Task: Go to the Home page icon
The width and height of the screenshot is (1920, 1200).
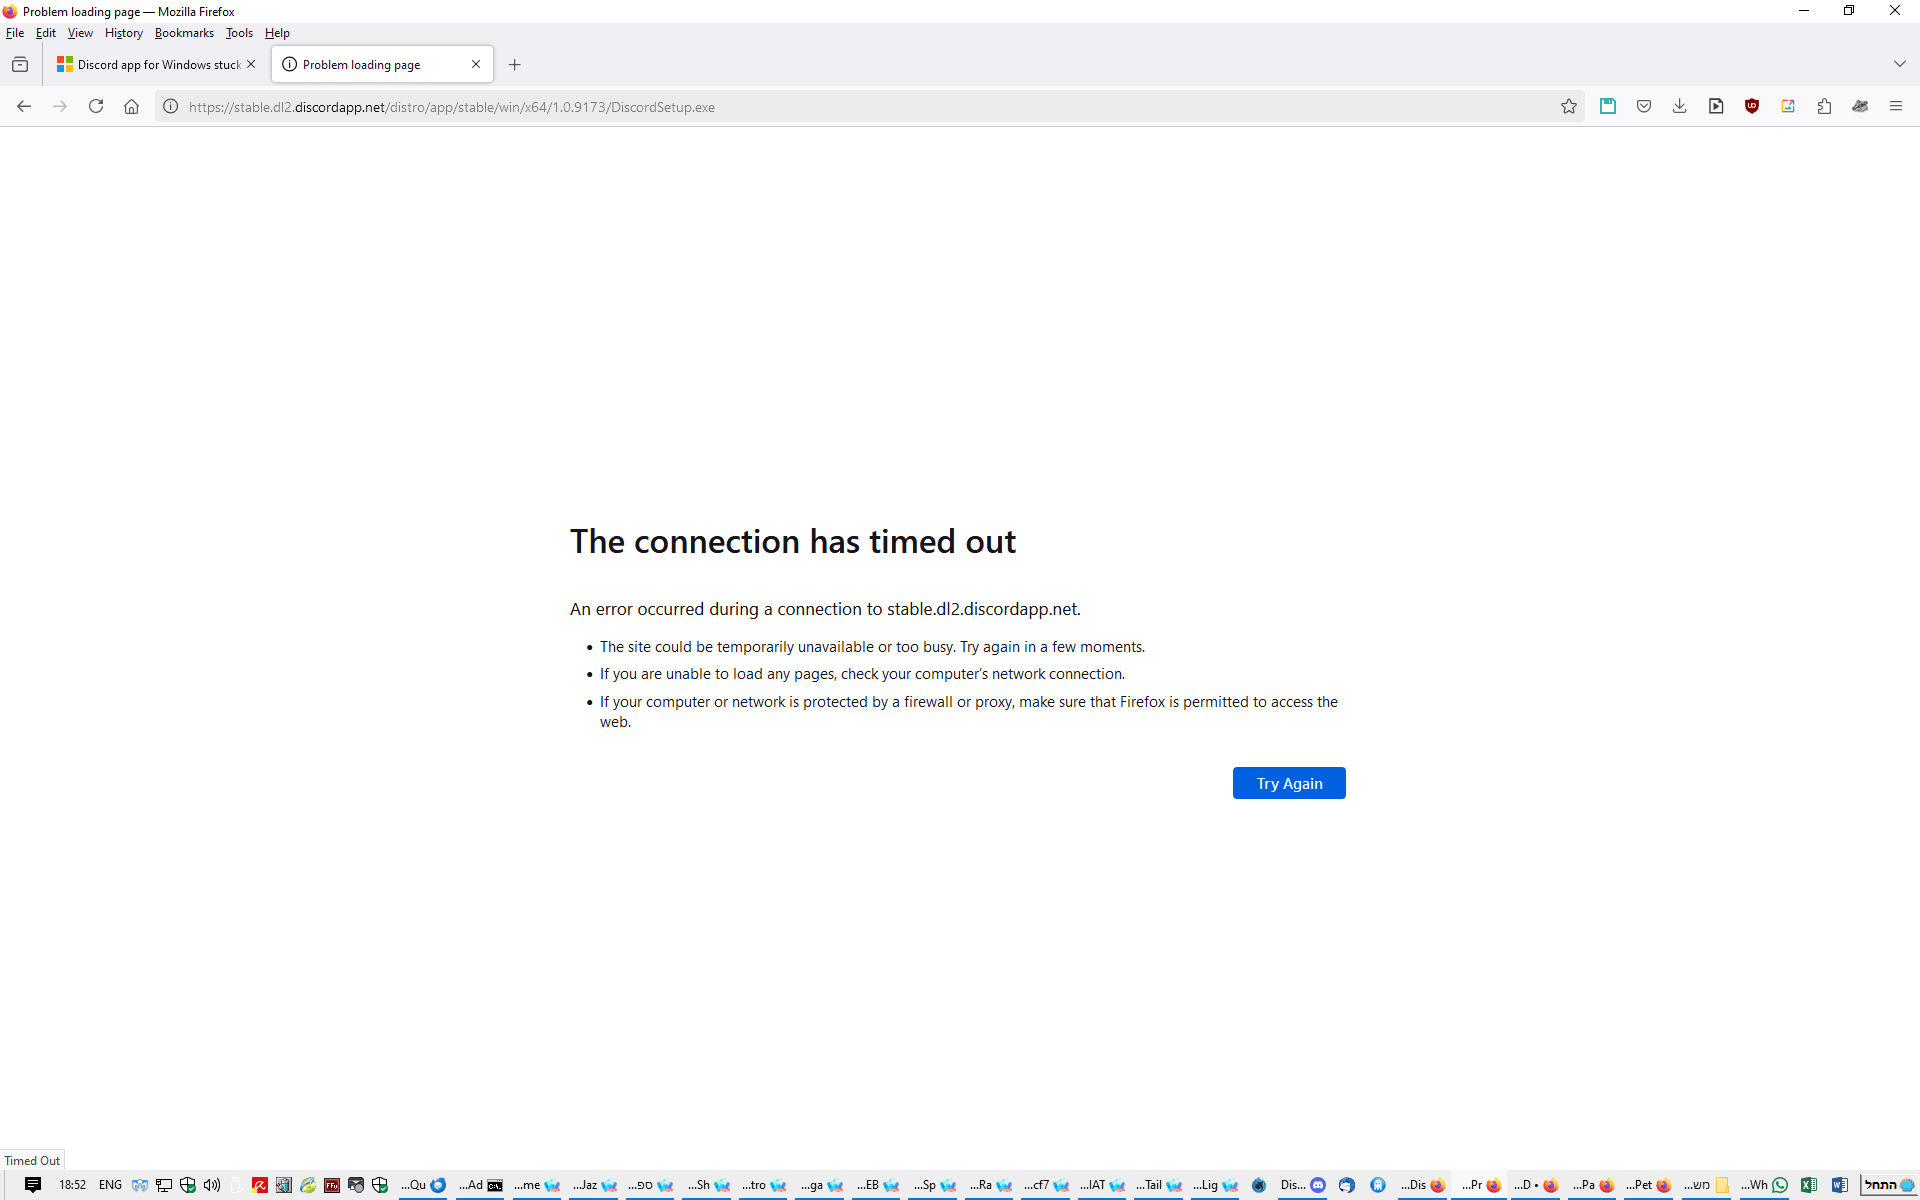Action: point(131,107)
